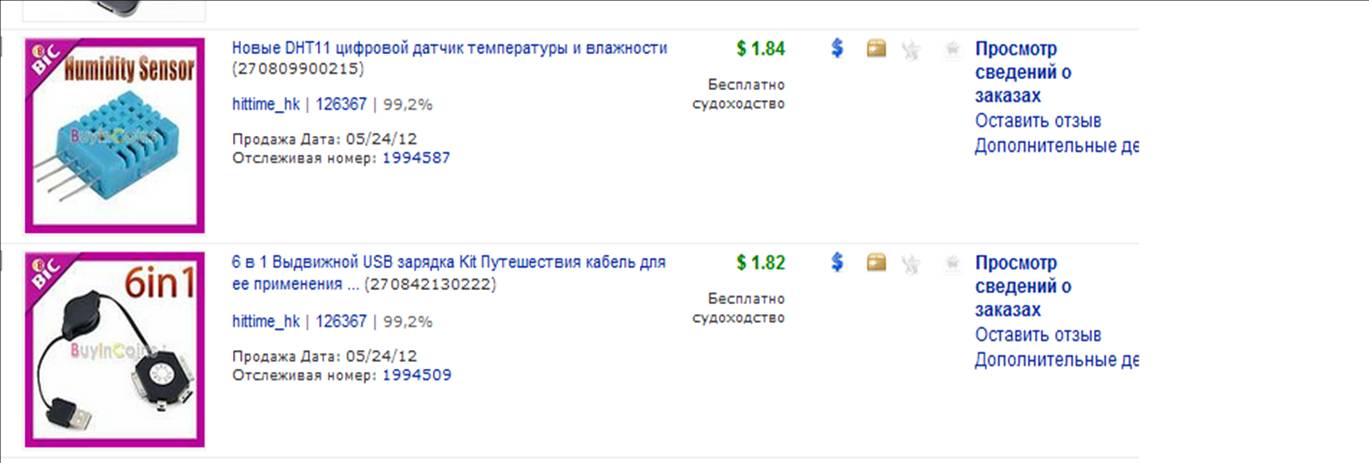
Task: Click Оставить отзыв for the USB kit order
Action: coord(1038,335)
